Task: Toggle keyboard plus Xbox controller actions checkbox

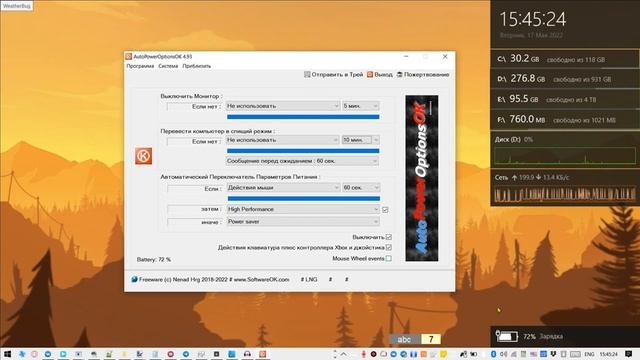Action: tap(389, 247)
